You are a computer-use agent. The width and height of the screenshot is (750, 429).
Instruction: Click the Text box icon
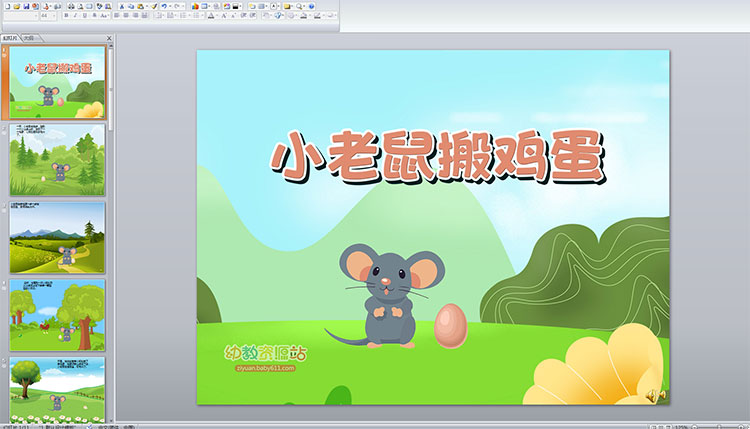pyautogui.click(x=274, y=6)
